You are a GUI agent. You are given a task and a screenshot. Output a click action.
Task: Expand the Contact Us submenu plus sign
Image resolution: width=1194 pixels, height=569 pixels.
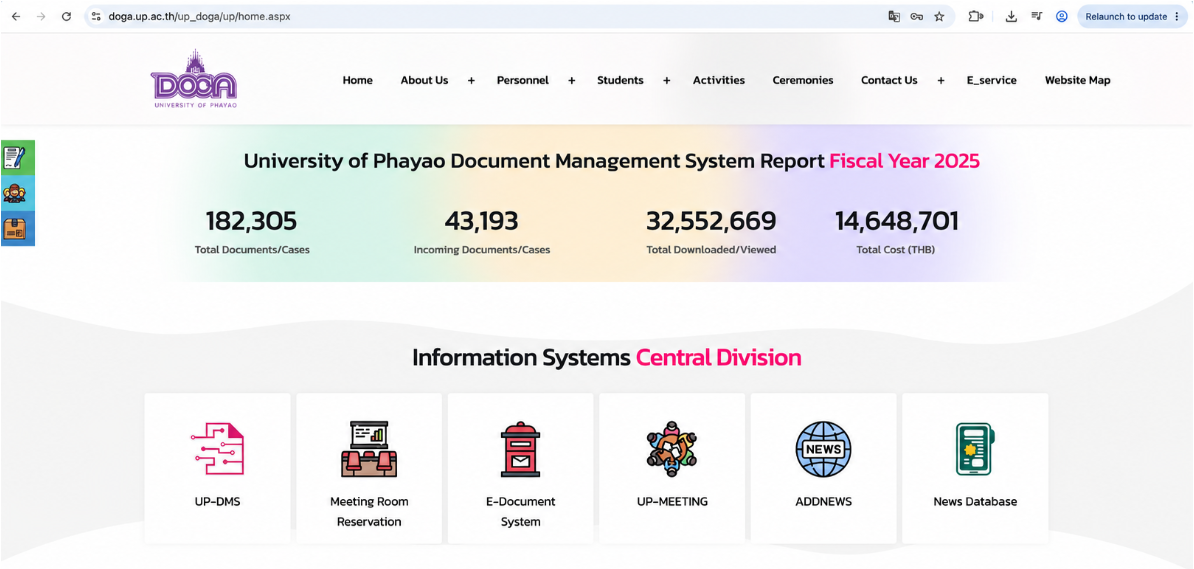pyautogui.click(x=940, y=80)
